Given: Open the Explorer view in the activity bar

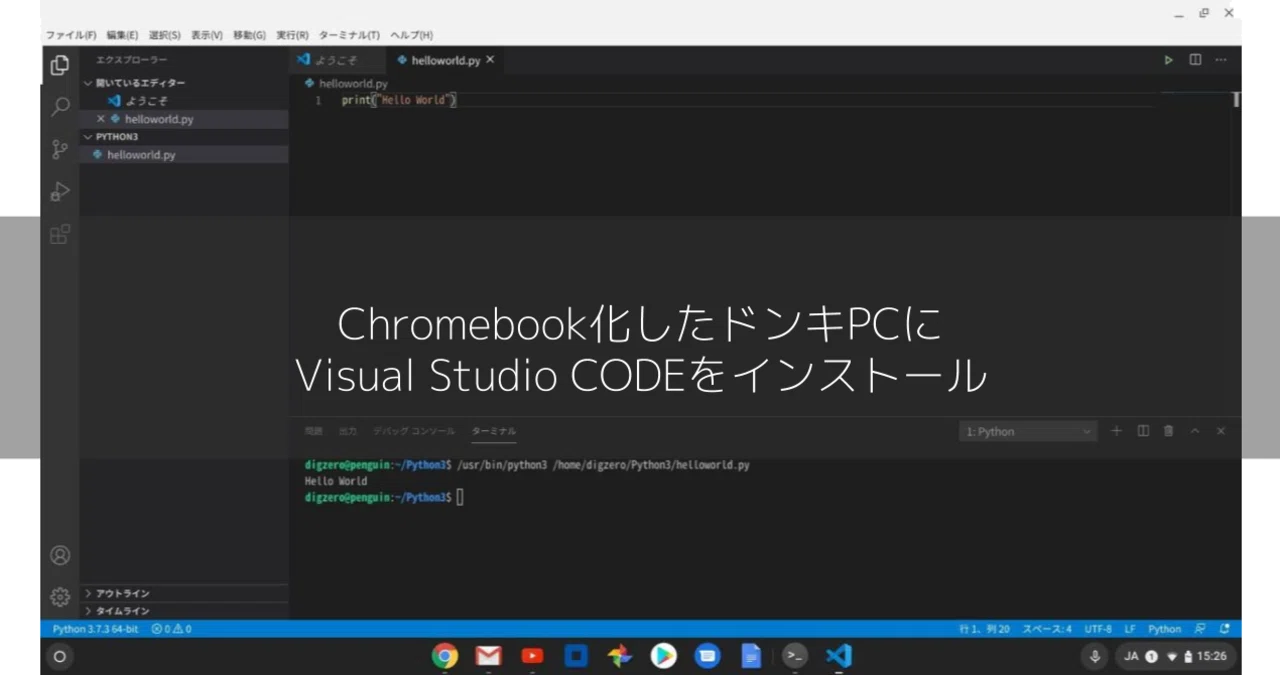Looking at the screenshot, I should coord(60,66).
